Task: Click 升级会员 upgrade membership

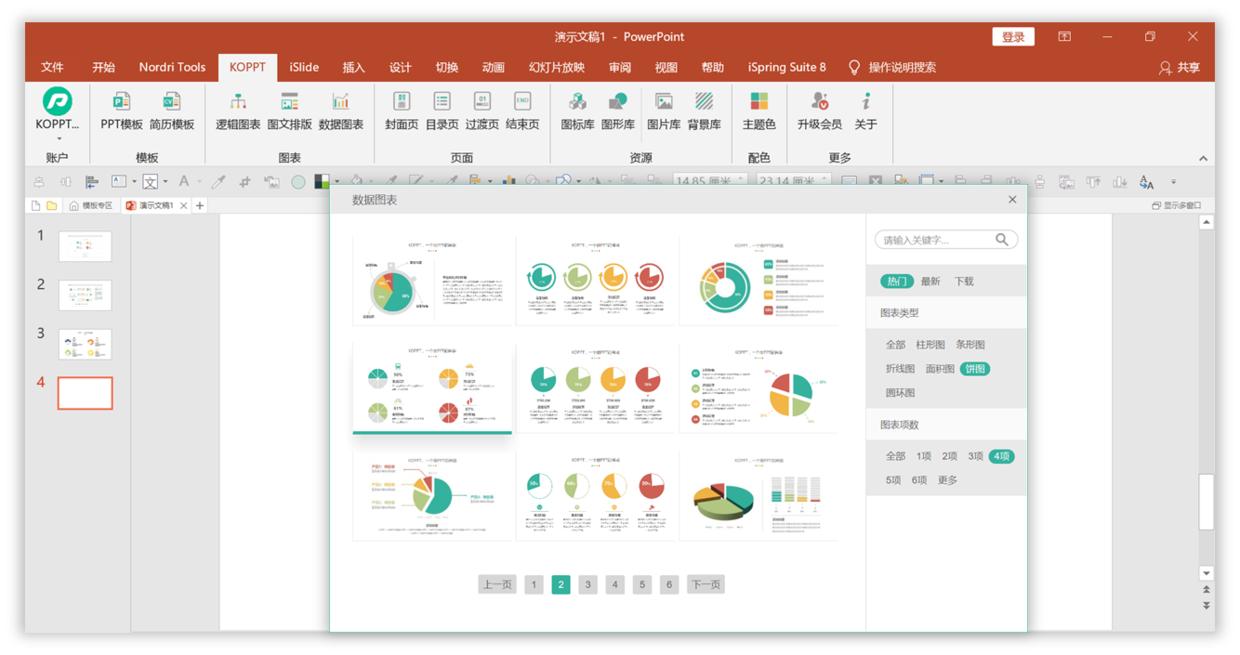Action: tap(820, 110)
